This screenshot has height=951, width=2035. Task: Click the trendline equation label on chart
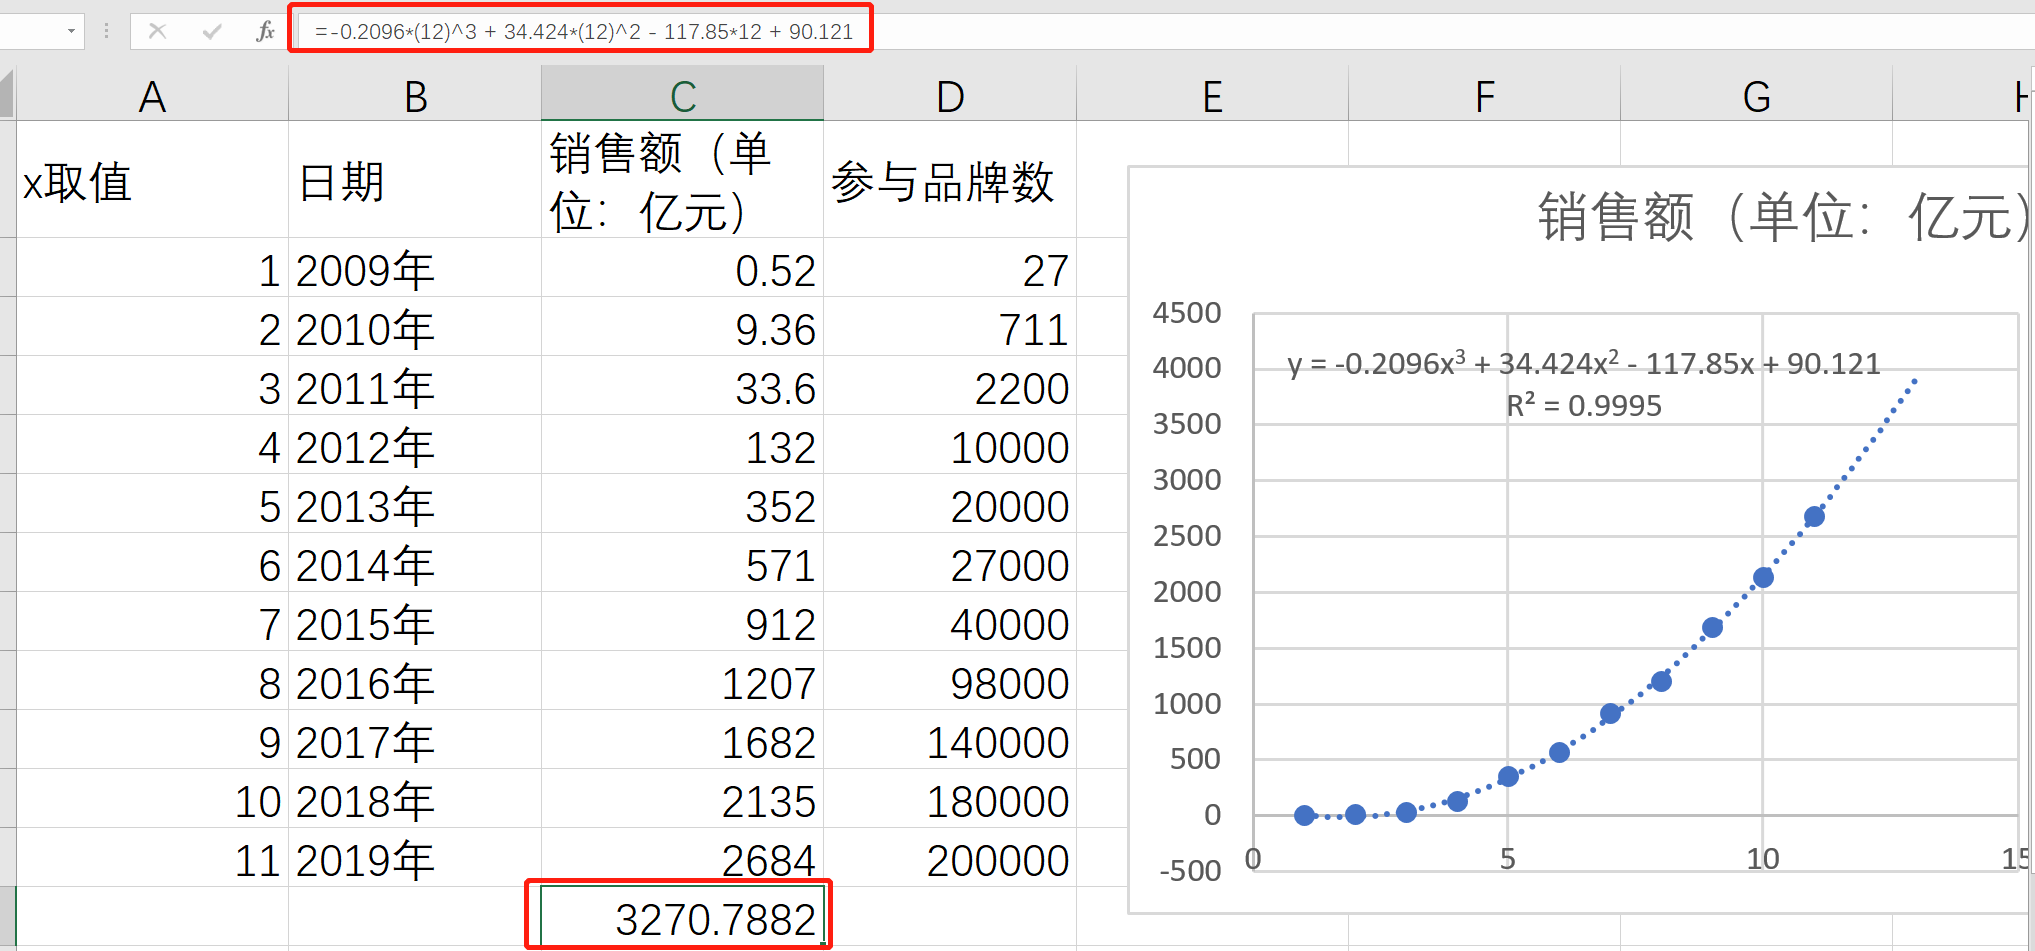click(1584, 363)
